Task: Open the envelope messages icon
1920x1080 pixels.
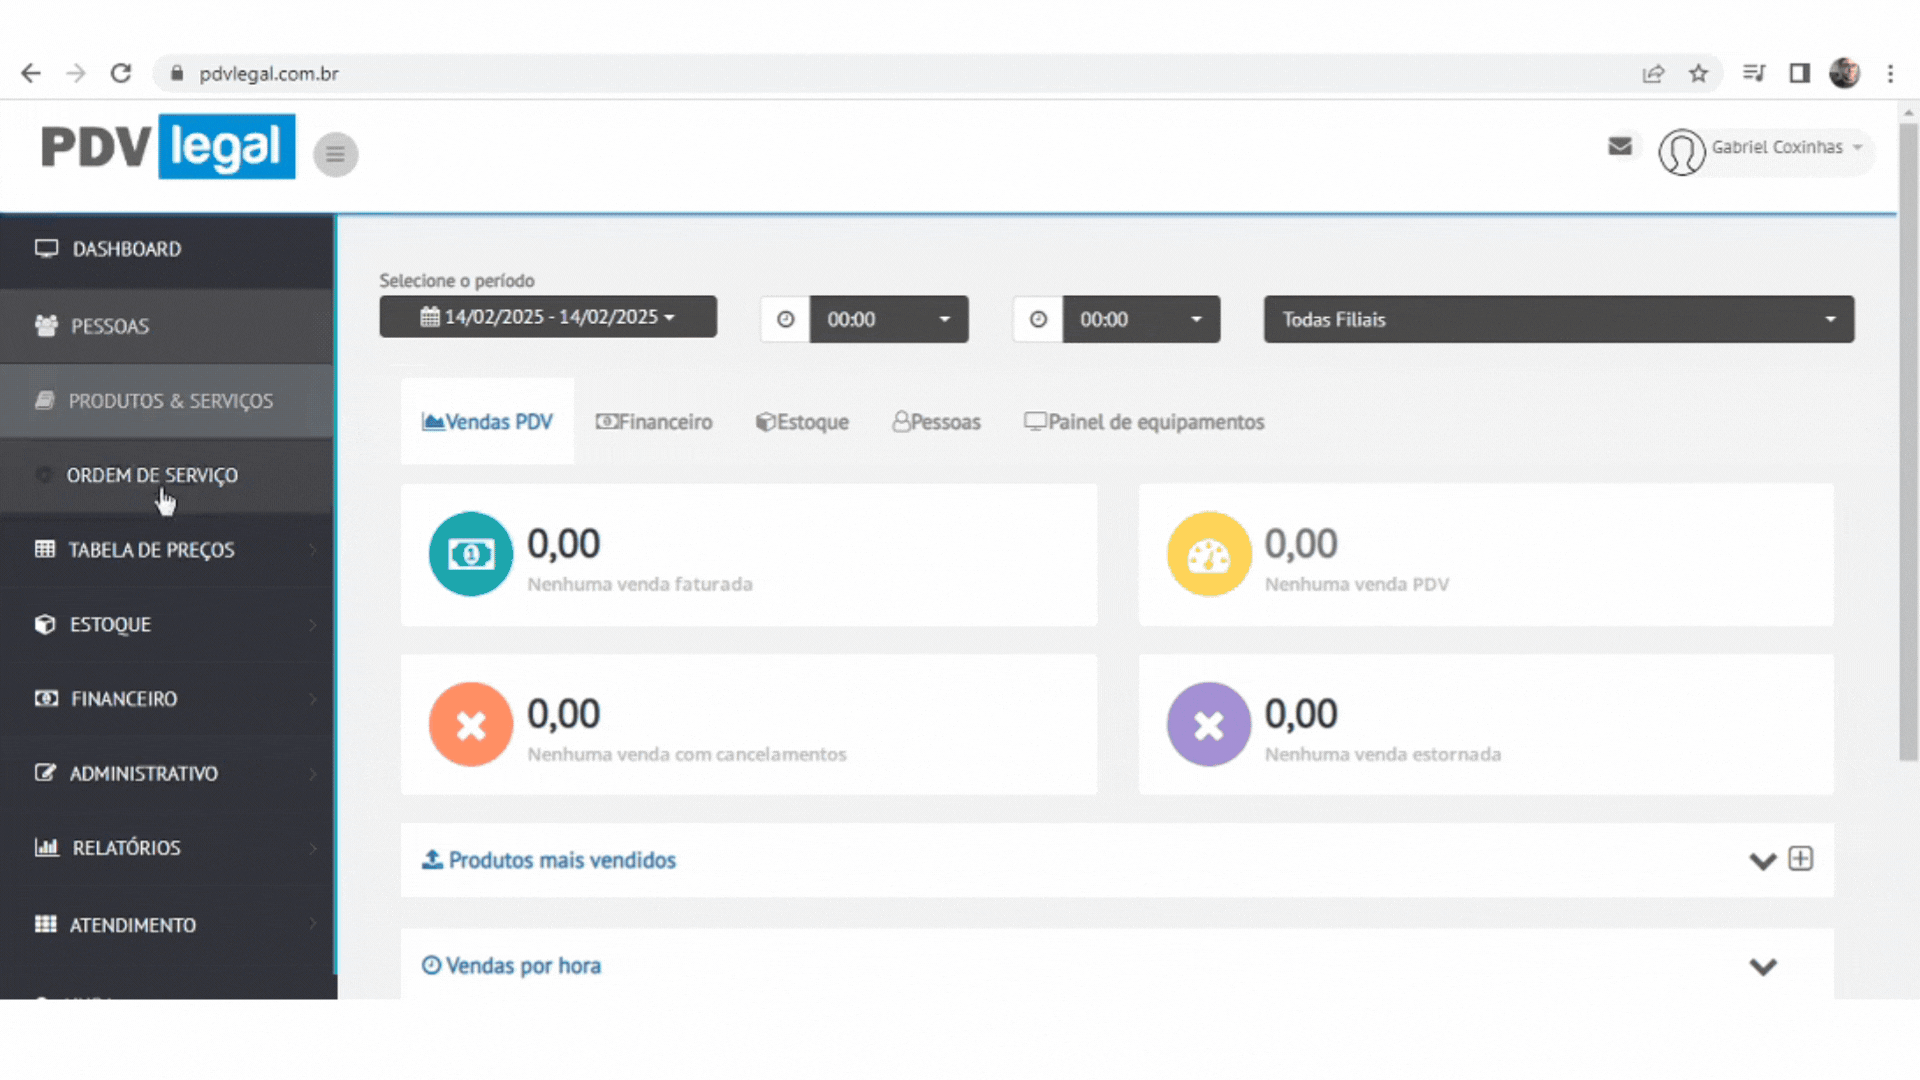Action: coord(1620,147)
